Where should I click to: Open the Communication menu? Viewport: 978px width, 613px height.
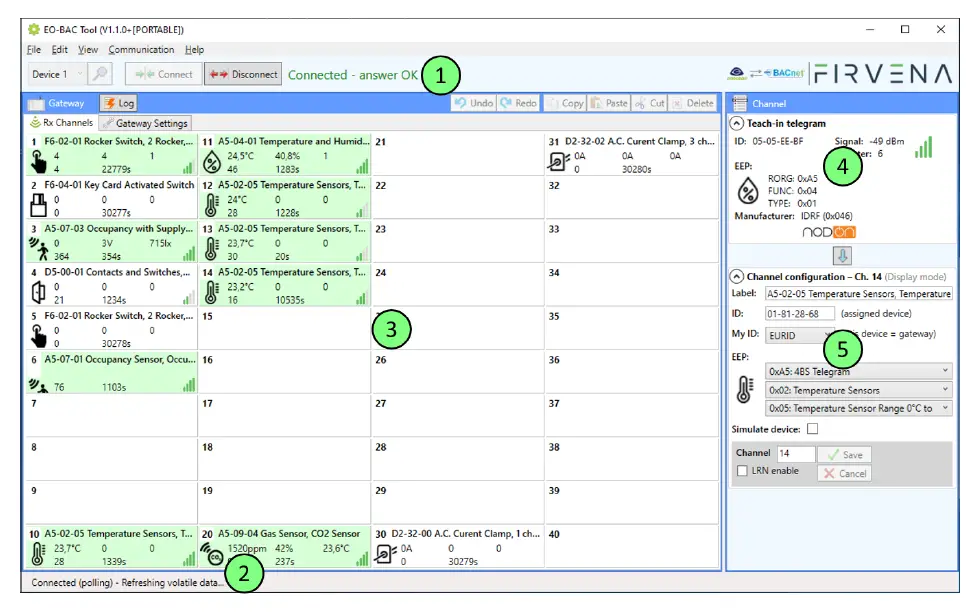[141, 49]
